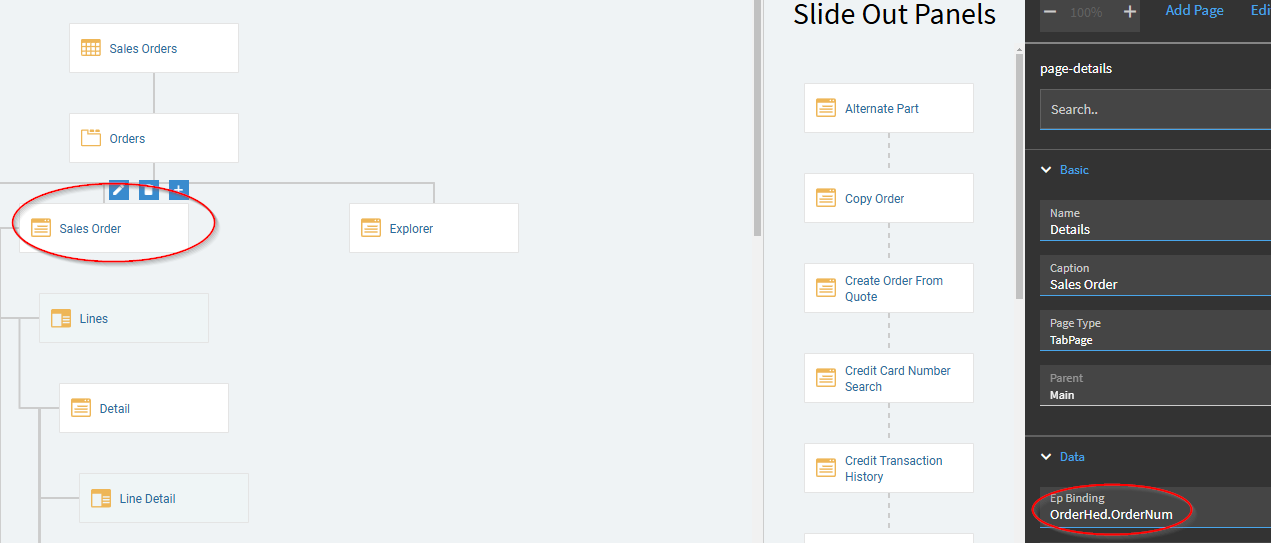Click the page-details Search field
The image size is (1271, 543).
coord(1155,110)
